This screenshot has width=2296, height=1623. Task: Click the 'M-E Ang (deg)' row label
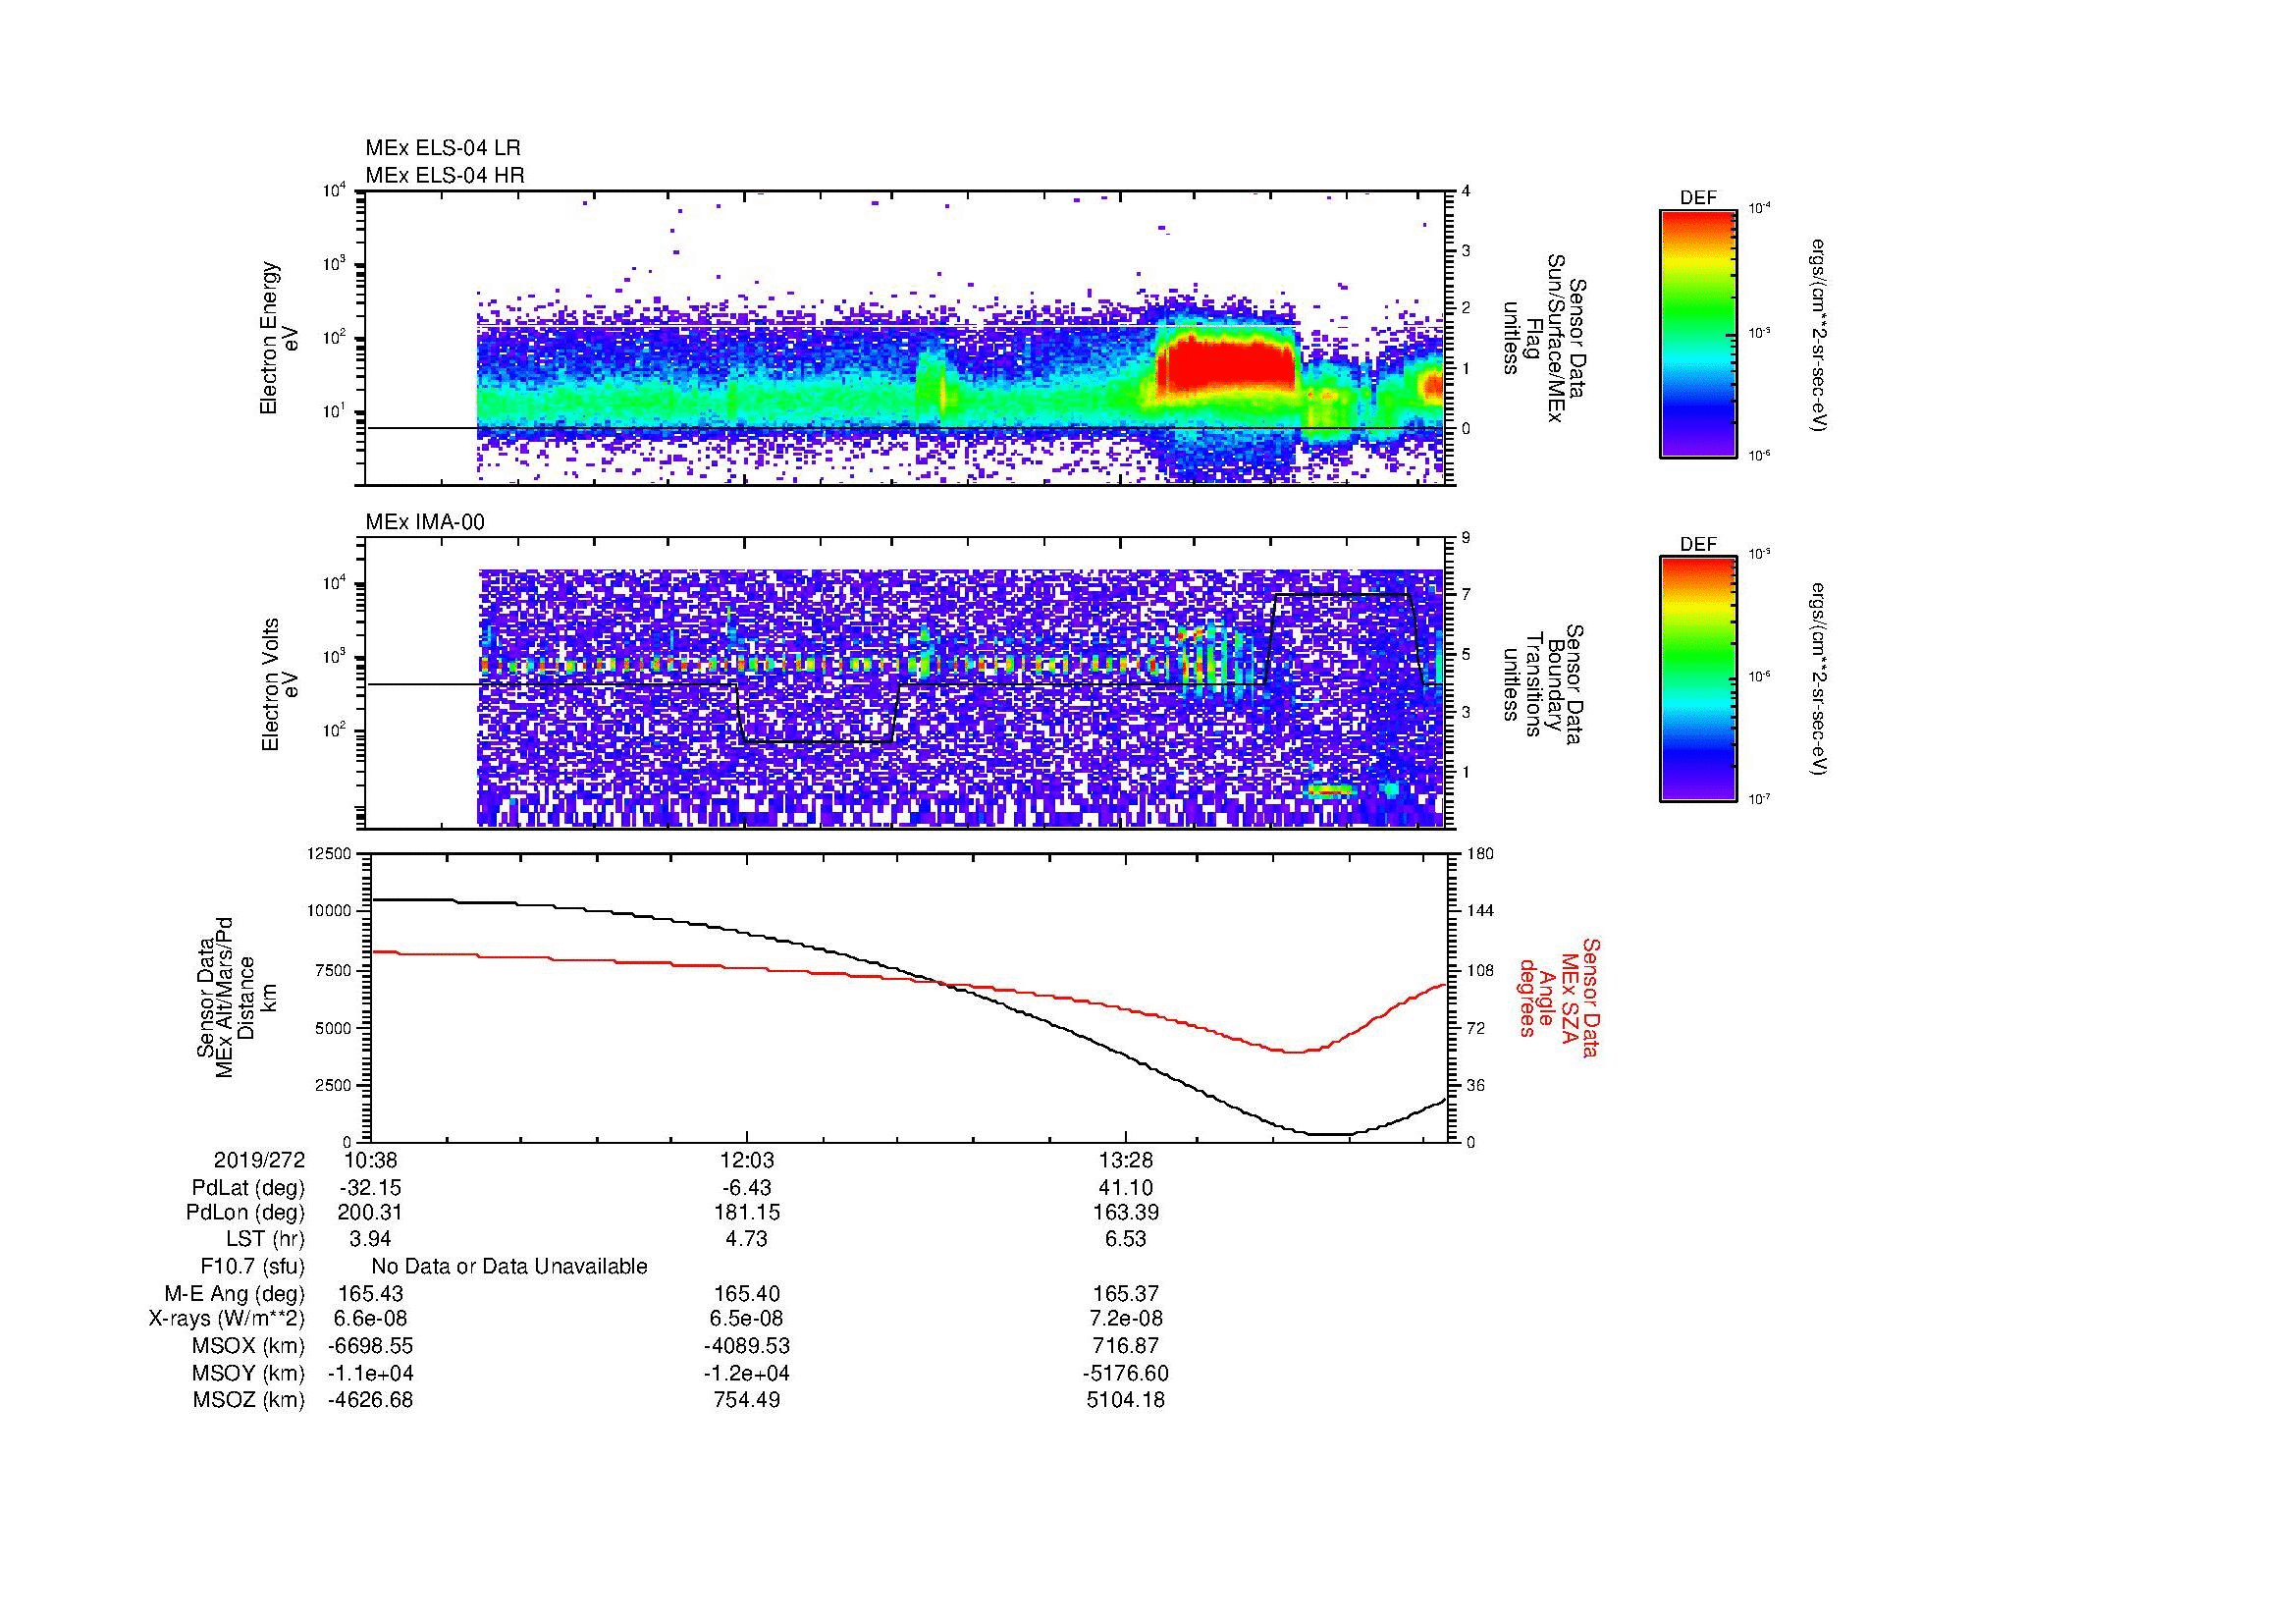tap(235, 1293)
